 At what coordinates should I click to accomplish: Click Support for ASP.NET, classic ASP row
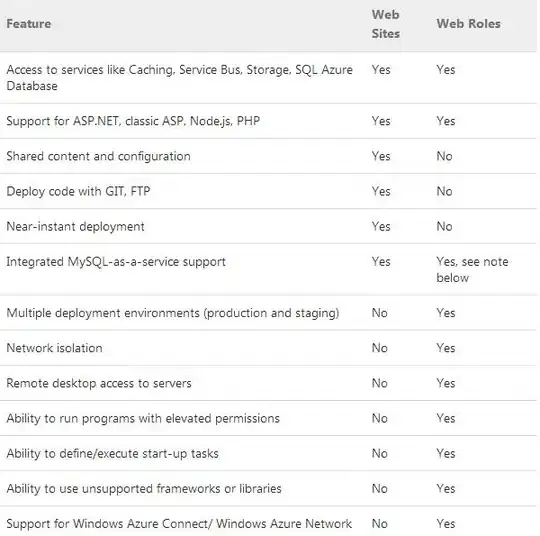(268, 121)
